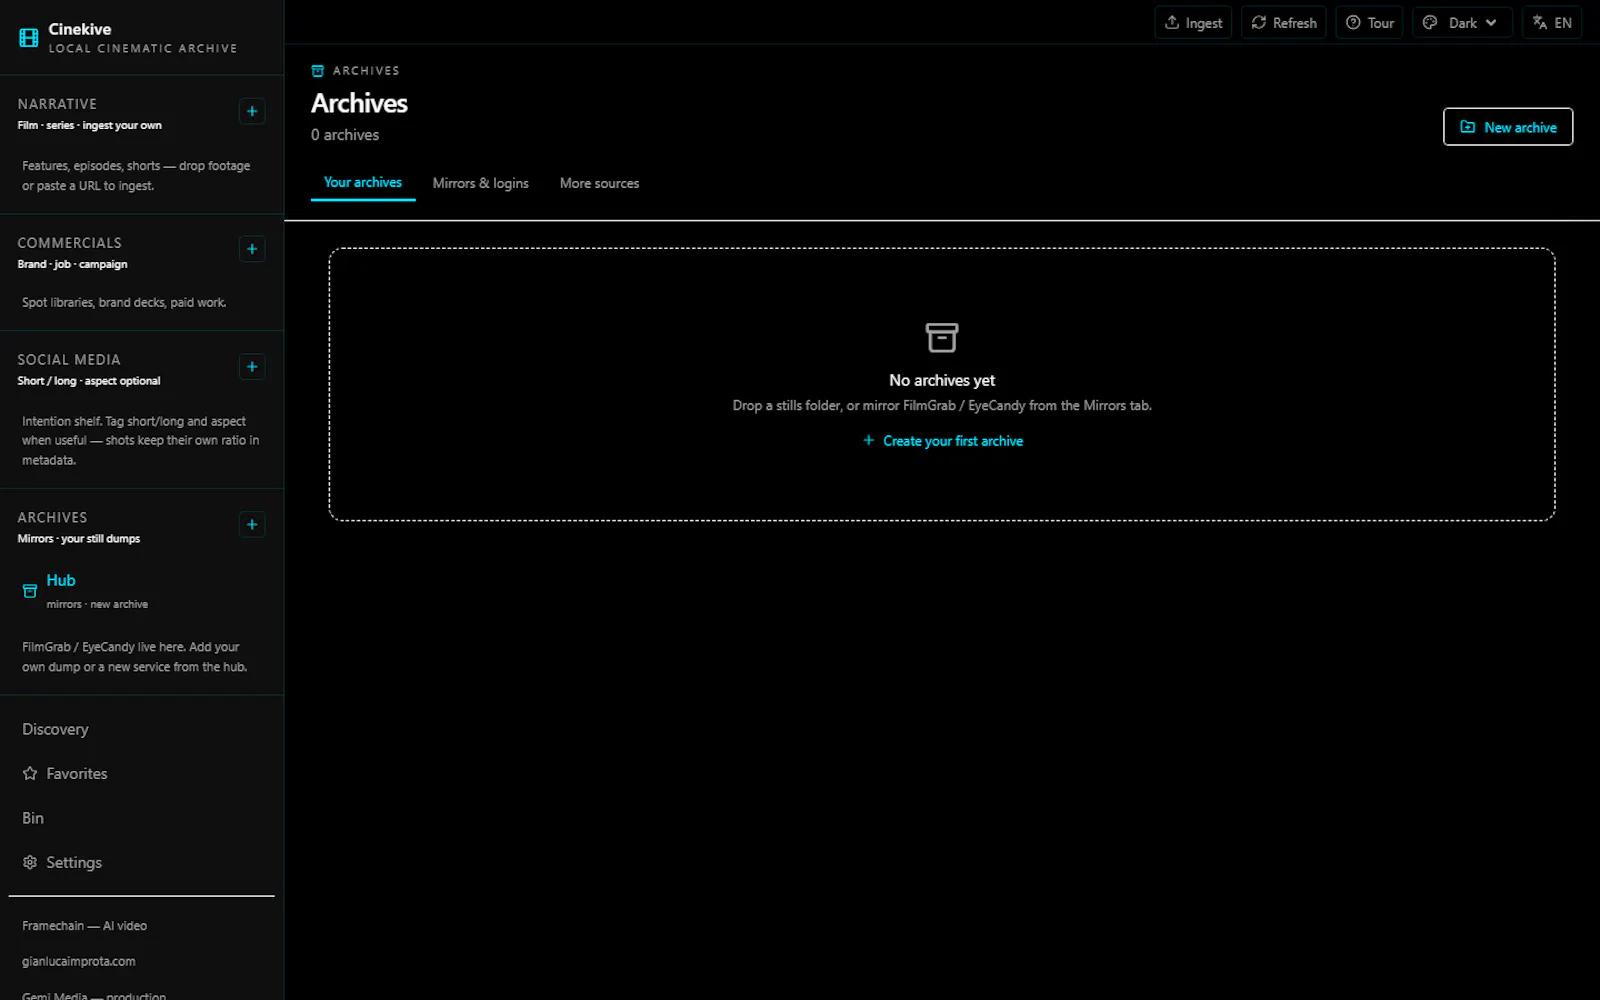The height and width of the screenshot is (1000, 1600).
Task: Click plus icon next to Social Media
Action: pos(252,367)
